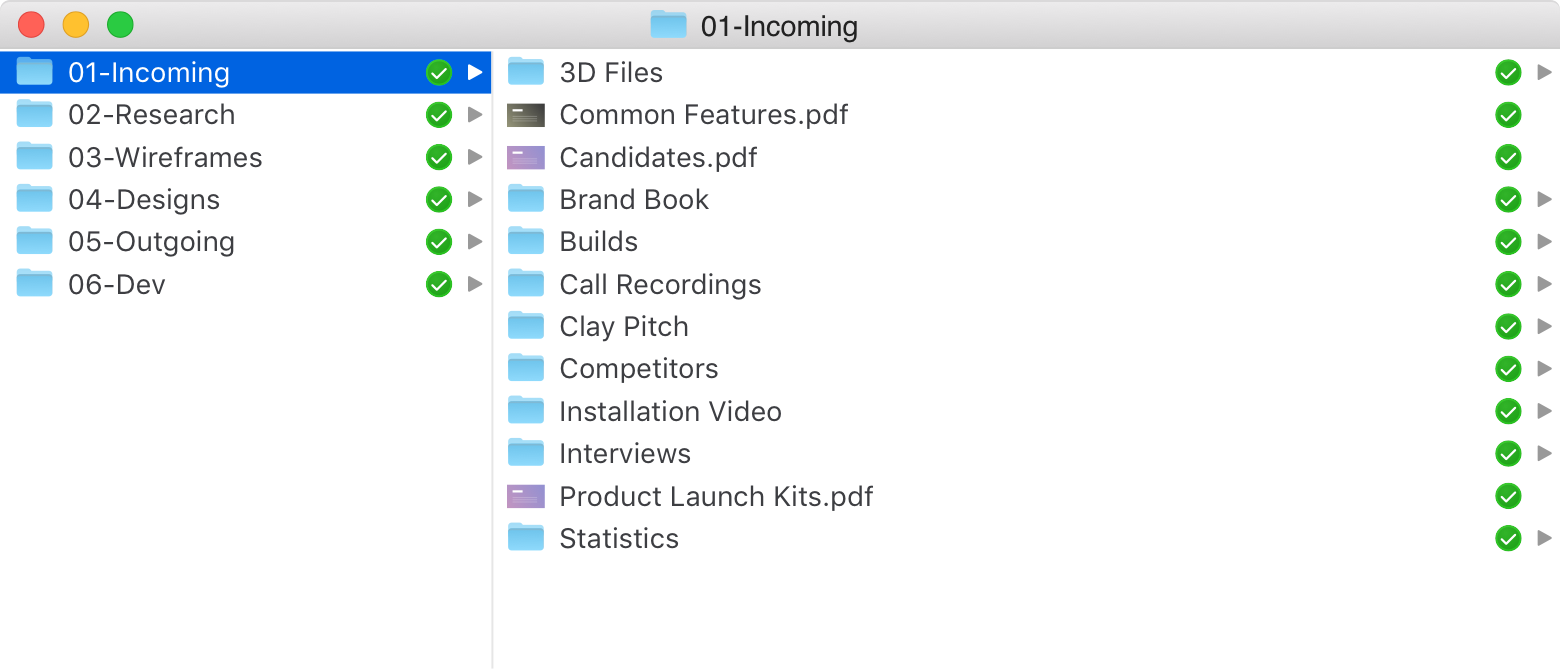
Task: Click the 3D Files folder icon
Action: click(x=526, y=73)
